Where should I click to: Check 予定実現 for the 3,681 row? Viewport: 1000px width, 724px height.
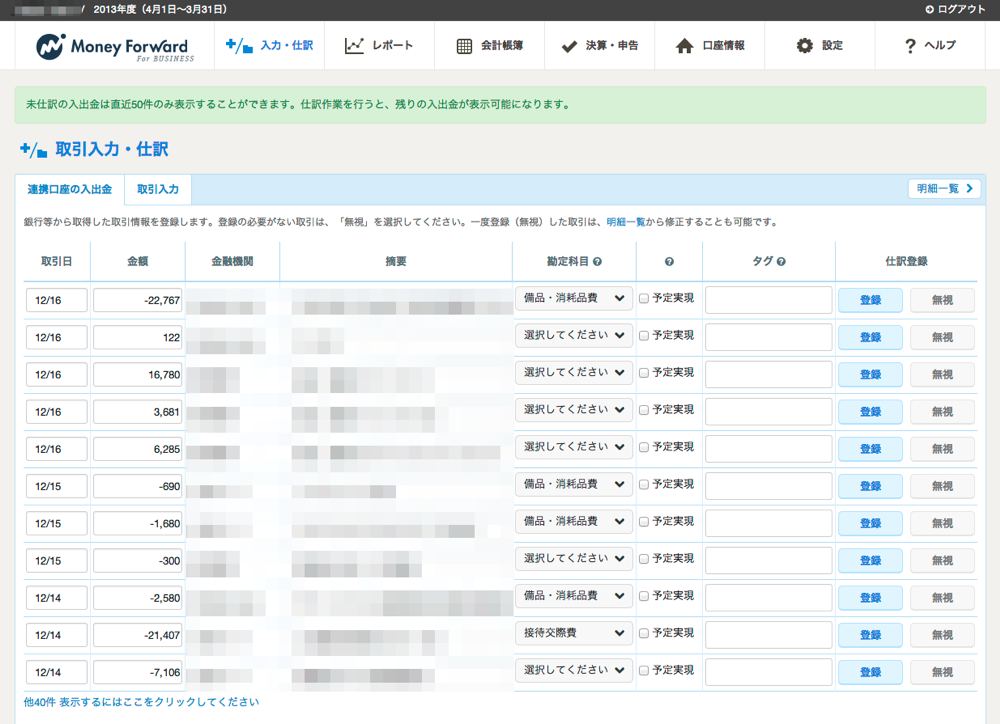point(644,410)
